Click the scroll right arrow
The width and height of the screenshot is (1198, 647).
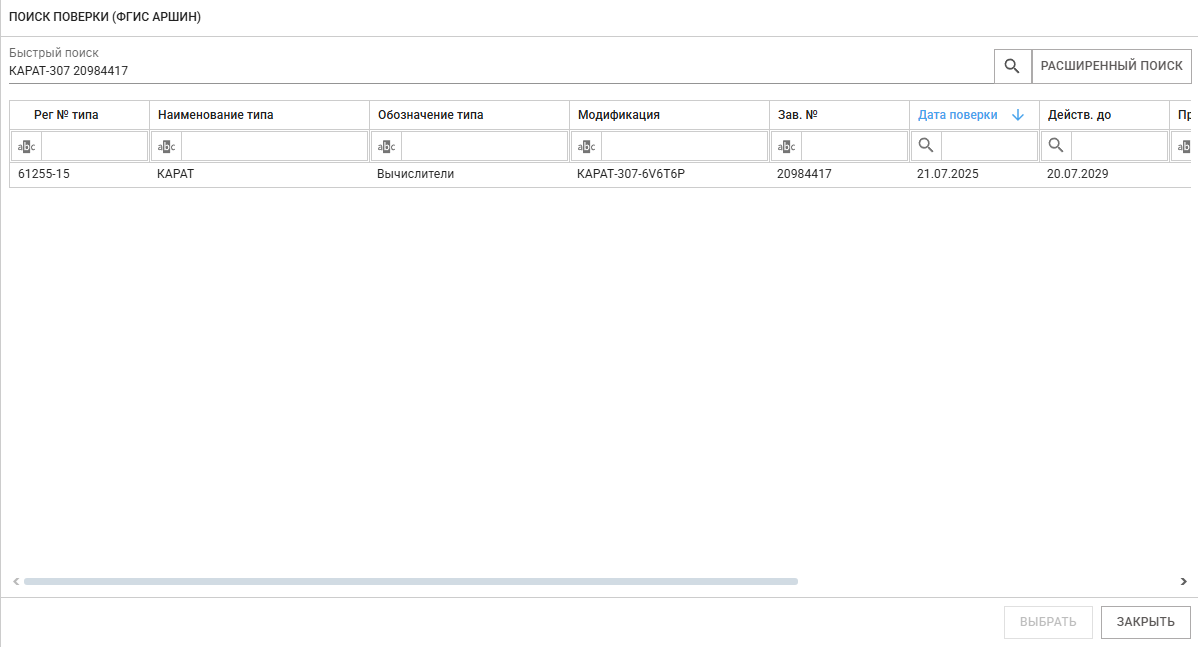1183,581
